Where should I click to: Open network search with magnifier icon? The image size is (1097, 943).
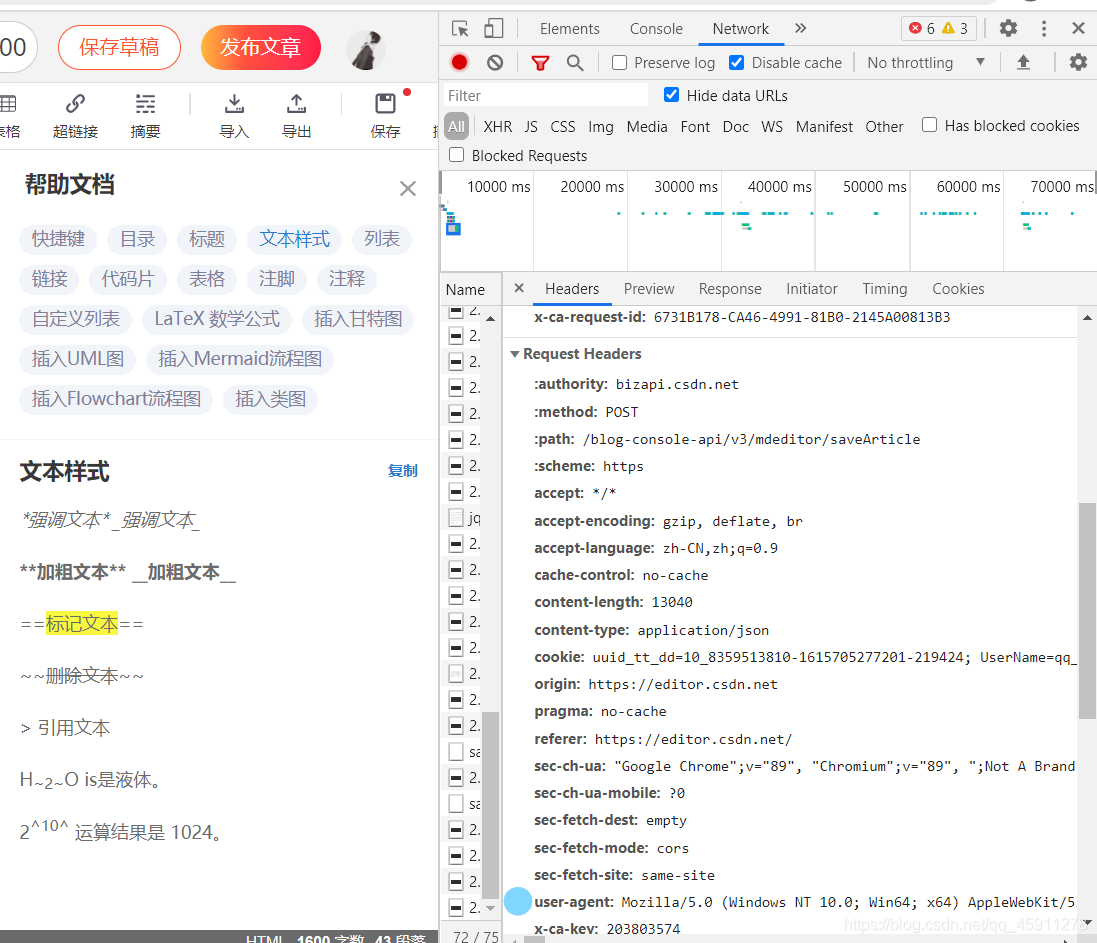(x=575, y=63)
